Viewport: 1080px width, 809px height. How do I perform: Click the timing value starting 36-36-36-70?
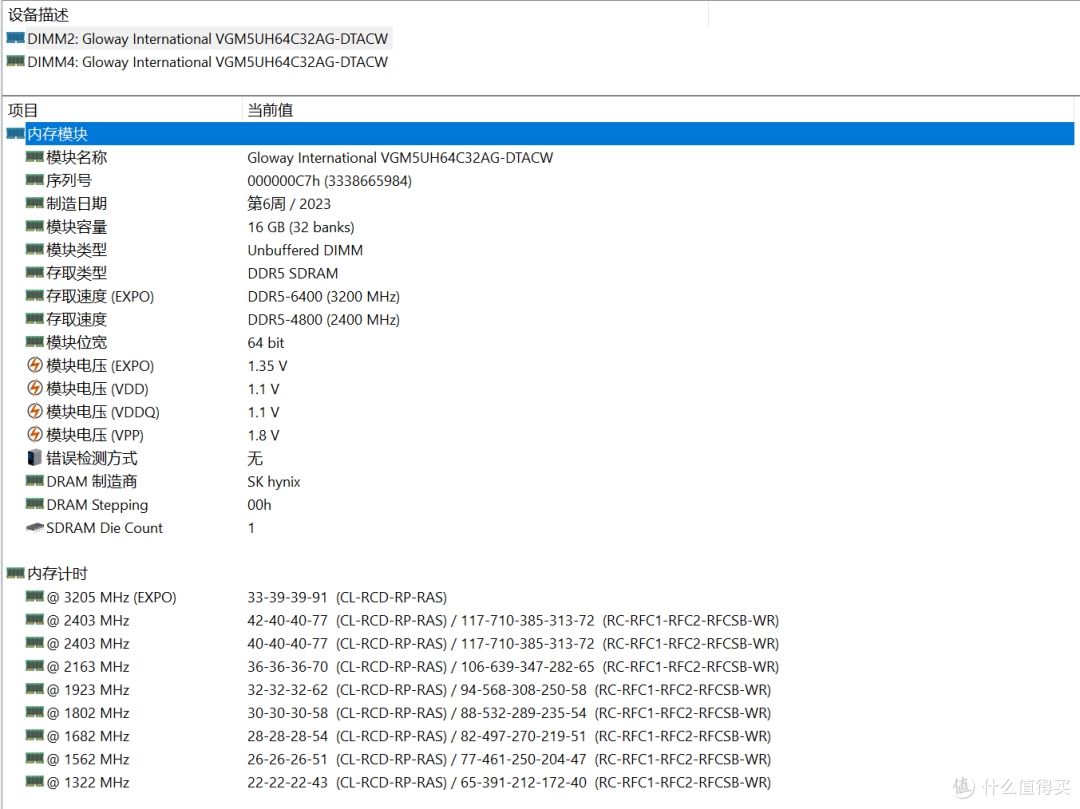pyautogui.click(x=513, y=666)
